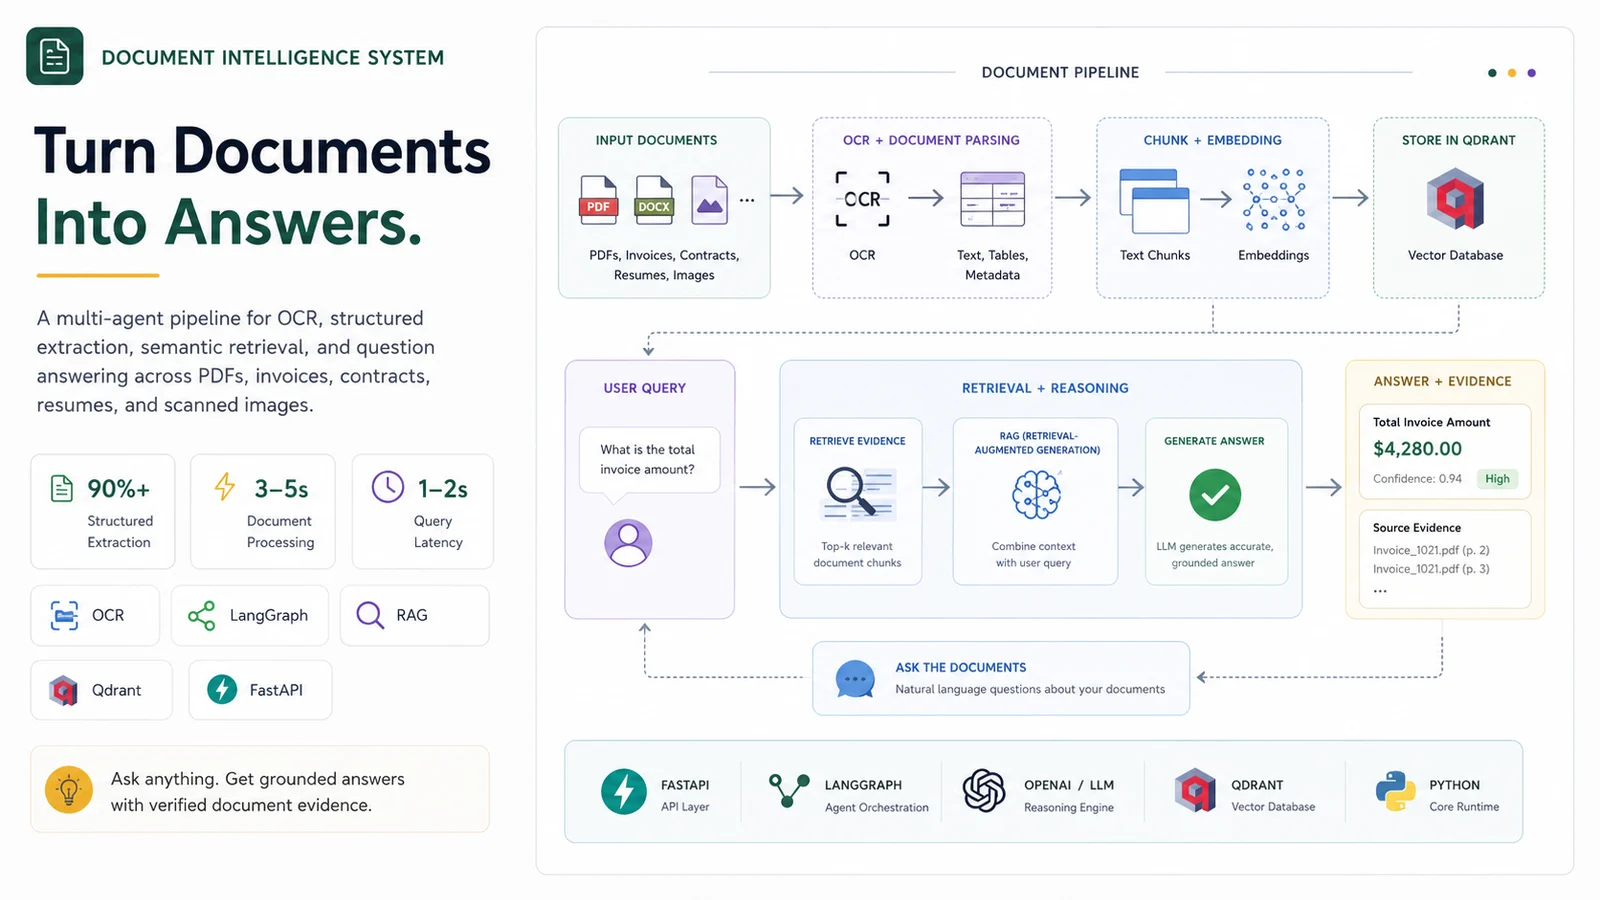Click 'Combine context with user query' caption
The image size is (1600, 900).
click(1034, 555)
